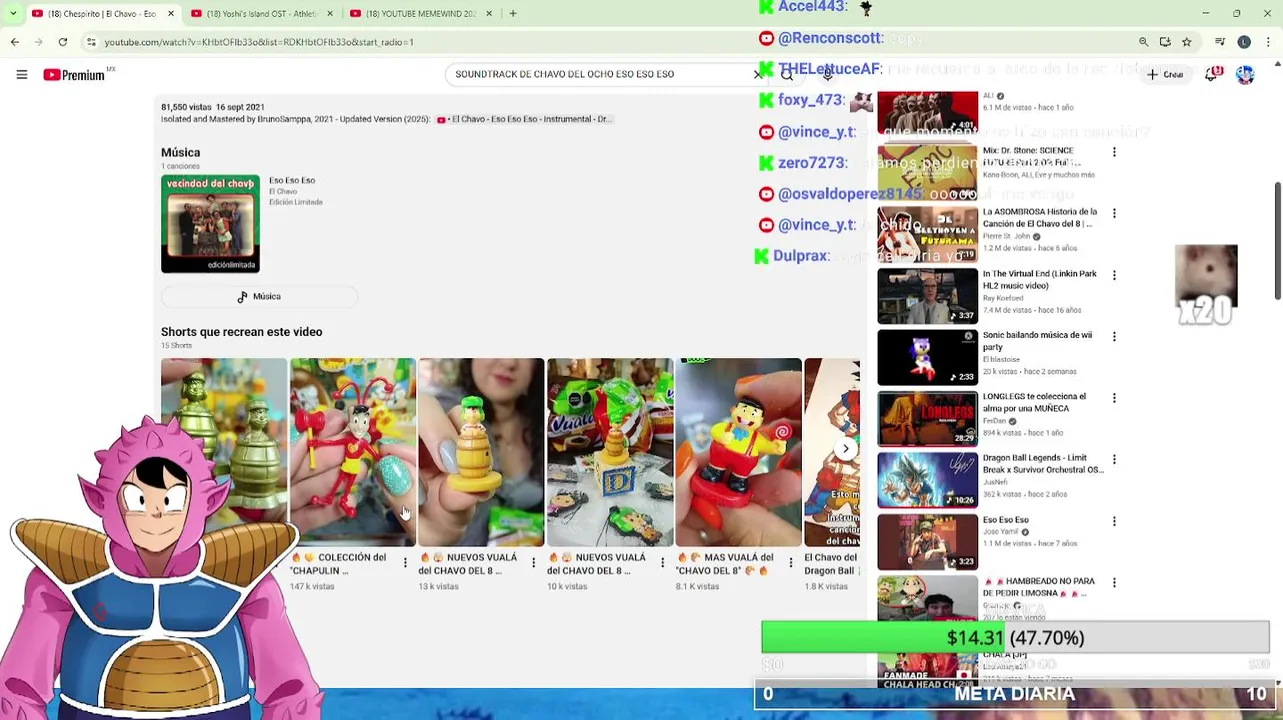Click the YouTube search field
Screen dimensions: 1283x720
pyautogui.click(x=600, y=74)
